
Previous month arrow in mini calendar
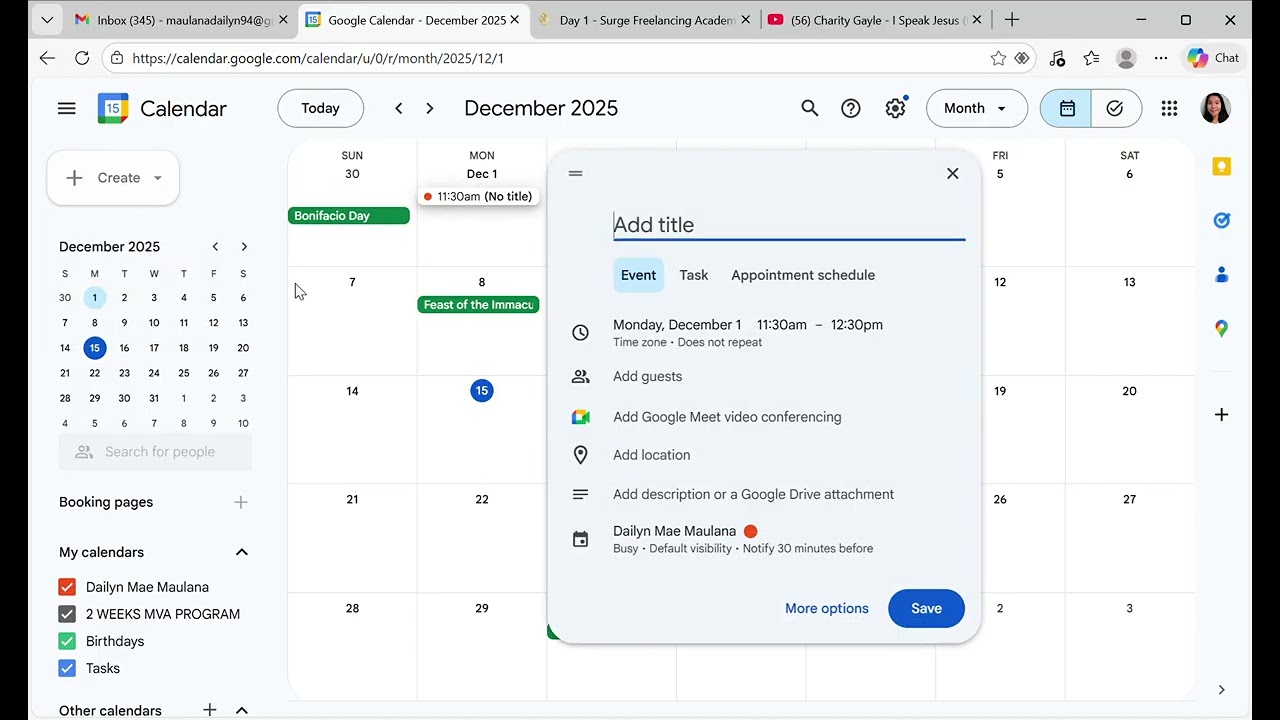[x=215, y=247]
